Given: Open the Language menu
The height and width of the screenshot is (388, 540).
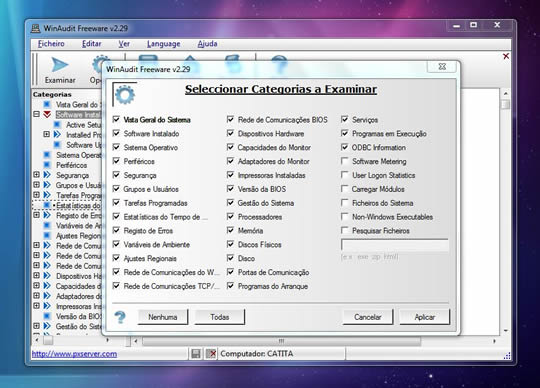Looking at the screenshot, I should click(x=164, y=44).
